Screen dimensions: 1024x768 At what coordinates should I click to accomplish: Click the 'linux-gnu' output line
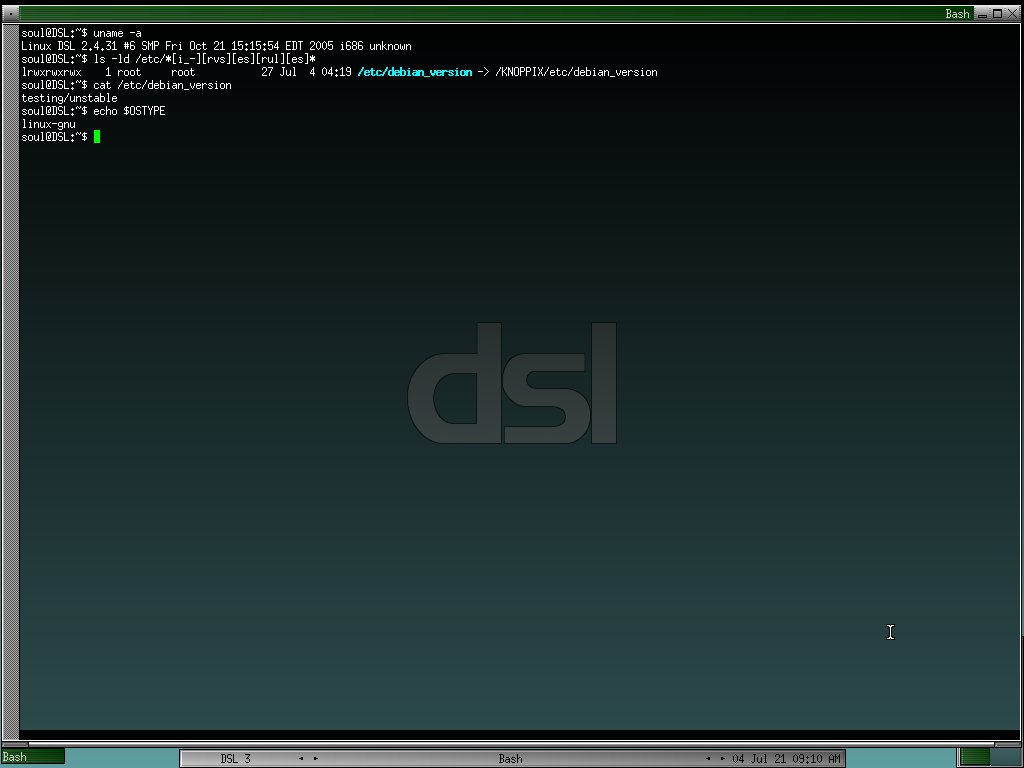click(48, 124)
